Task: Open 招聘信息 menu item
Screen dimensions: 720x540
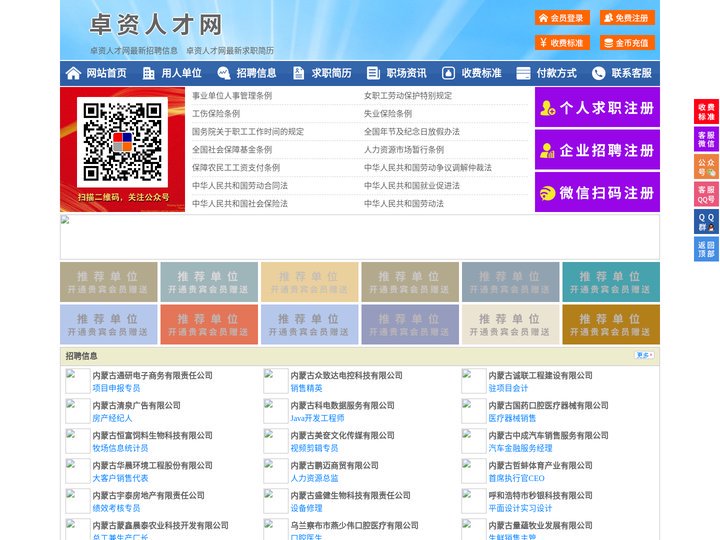Action: [256, 73]
